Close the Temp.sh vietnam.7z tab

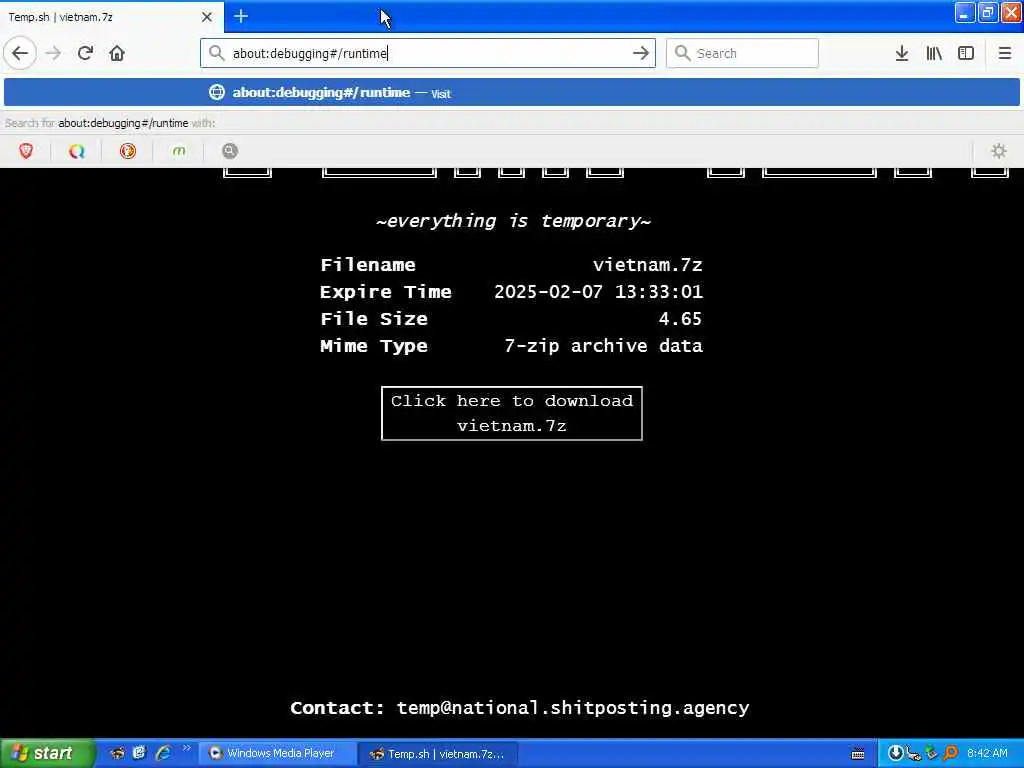[x=206, y=17]
